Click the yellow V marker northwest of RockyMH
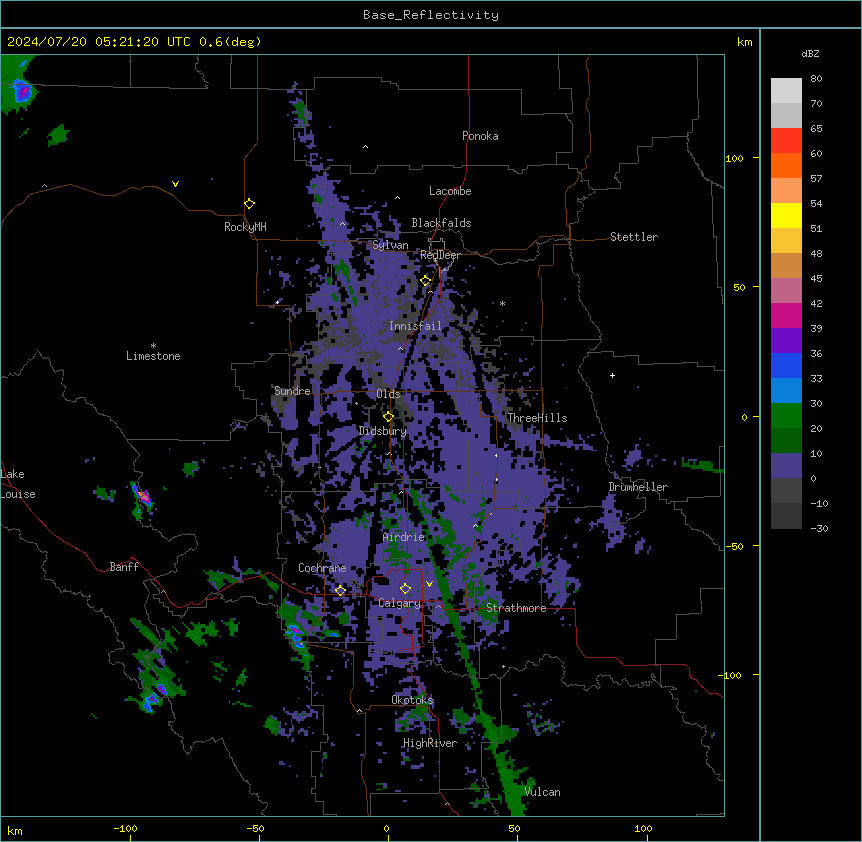Image resolution: width=862 pixels, height=842 pixels. point(175,184)
